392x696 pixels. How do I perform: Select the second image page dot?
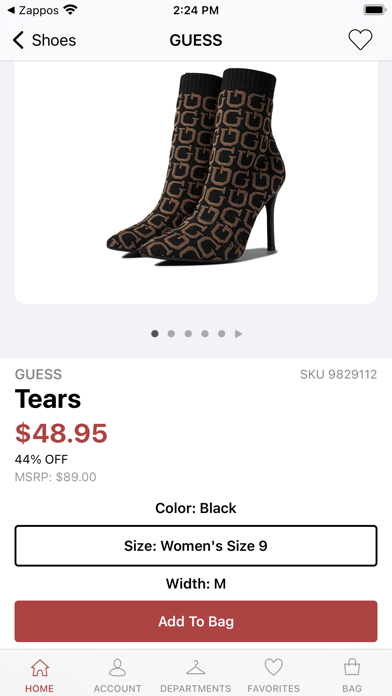pos(171,334)
